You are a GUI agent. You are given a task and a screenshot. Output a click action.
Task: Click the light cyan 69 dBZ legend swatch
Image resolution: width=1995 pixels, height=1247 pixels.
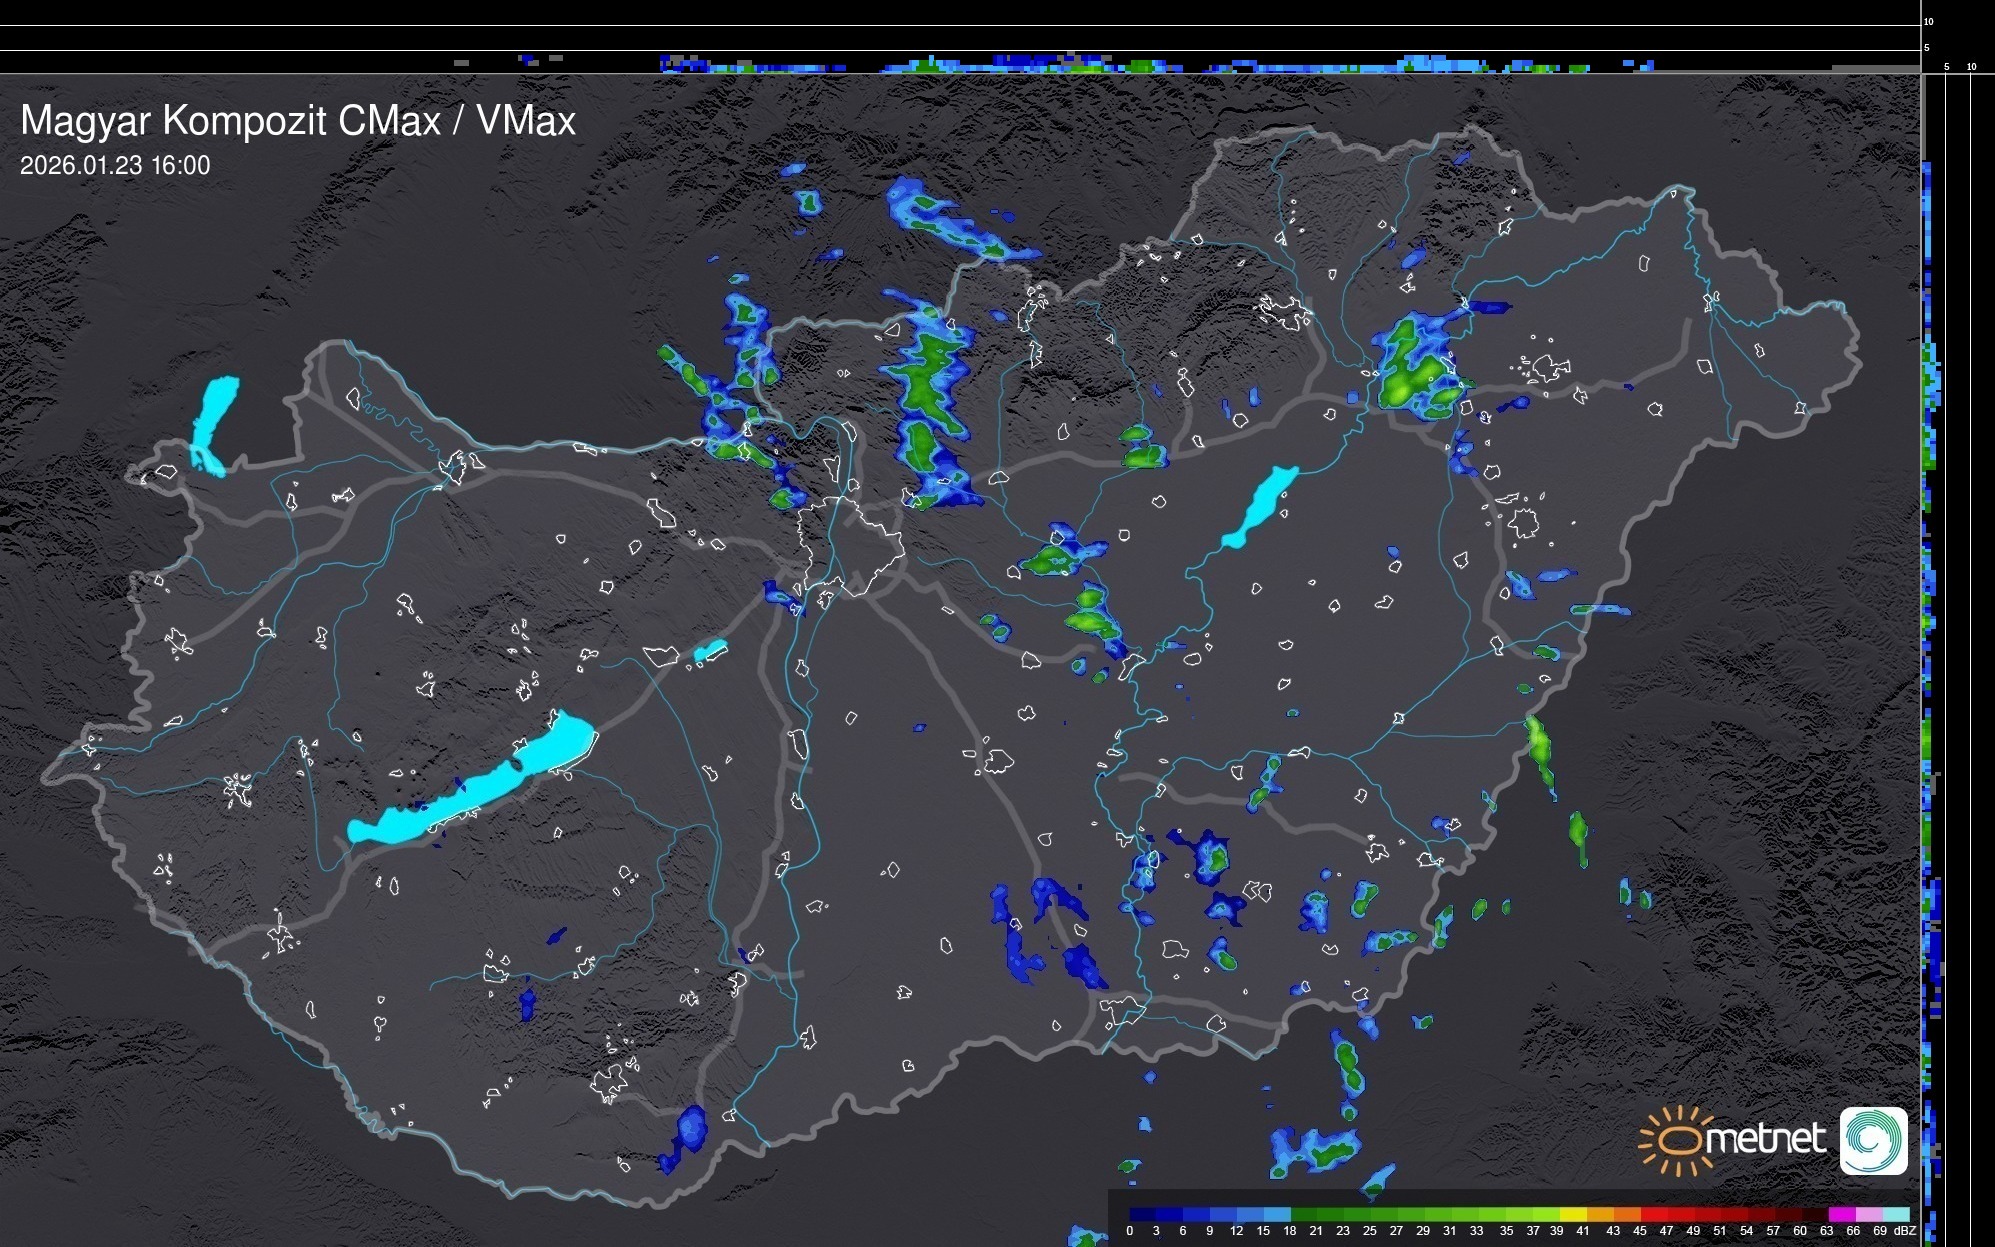1895,1214
